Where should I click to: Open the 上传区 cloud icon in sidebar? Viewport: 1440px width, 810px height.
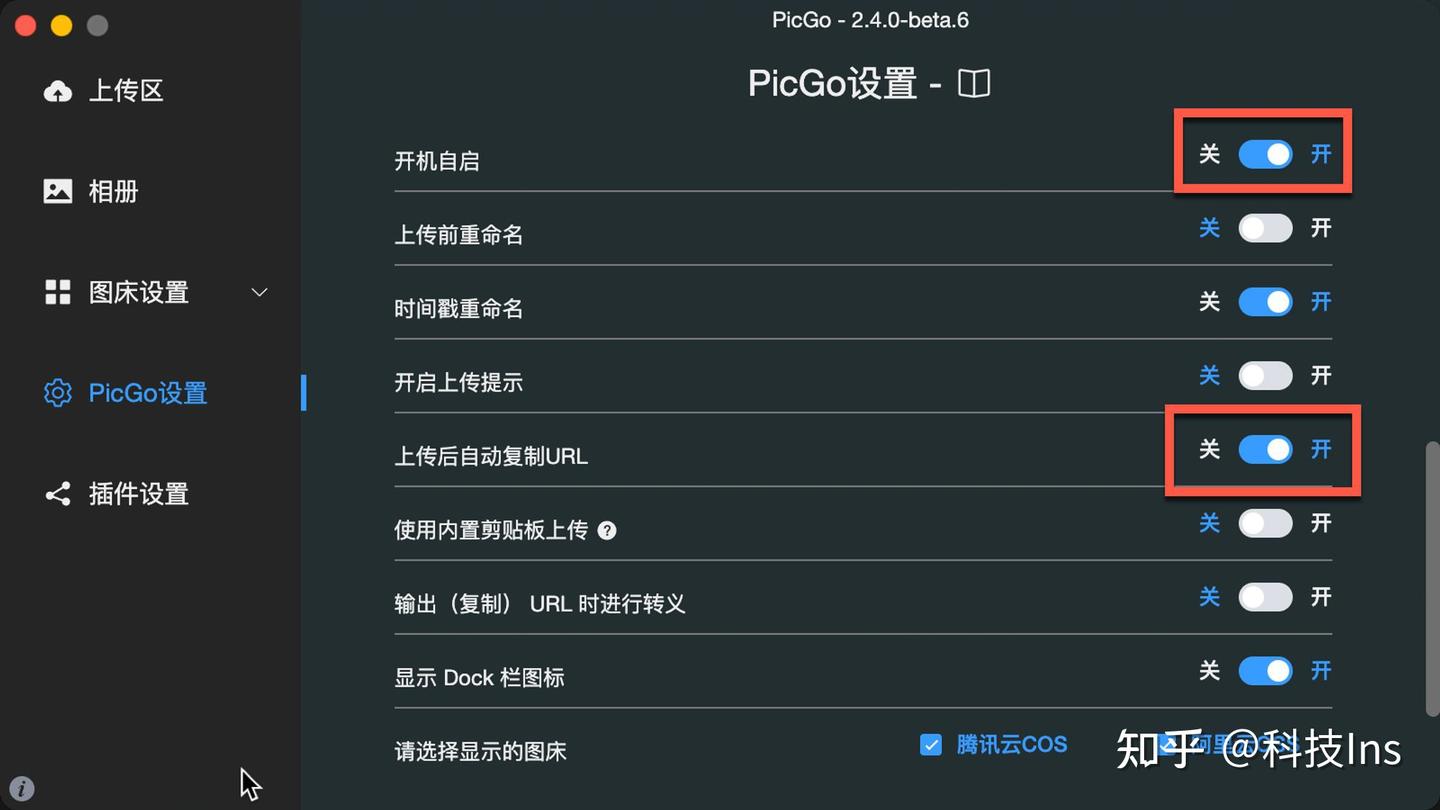57,90
